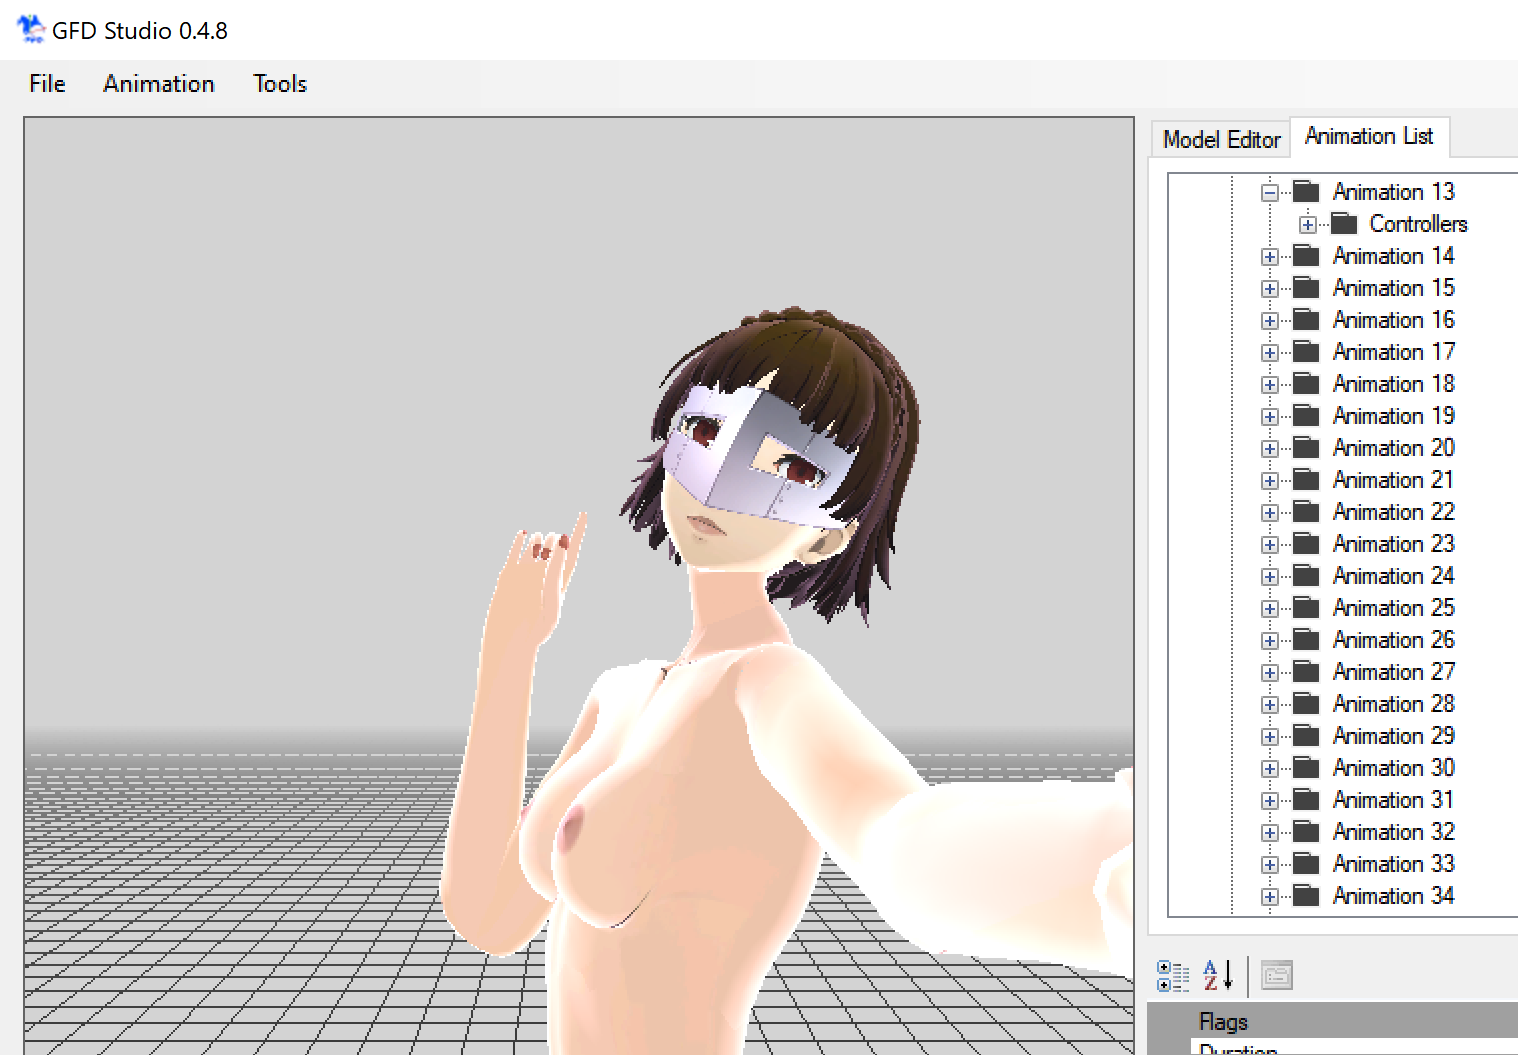Collapse the Animation 13 node
The image size is (1518, 1055).
[x=1270, y=193]
